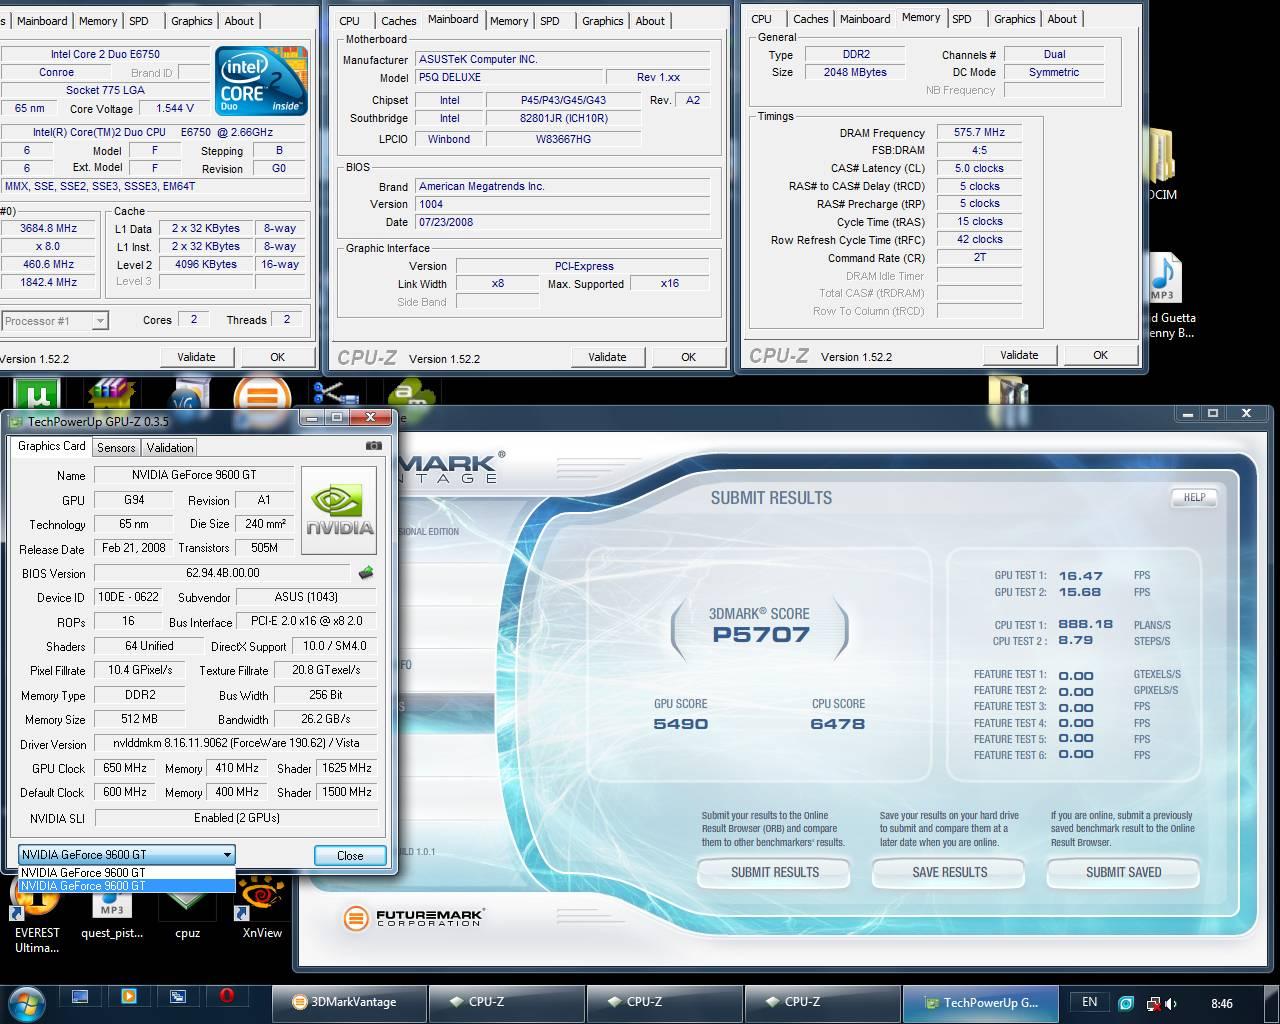Activate TechPowerUp GPU-Z taskbar button

[x=980, y=1002]
